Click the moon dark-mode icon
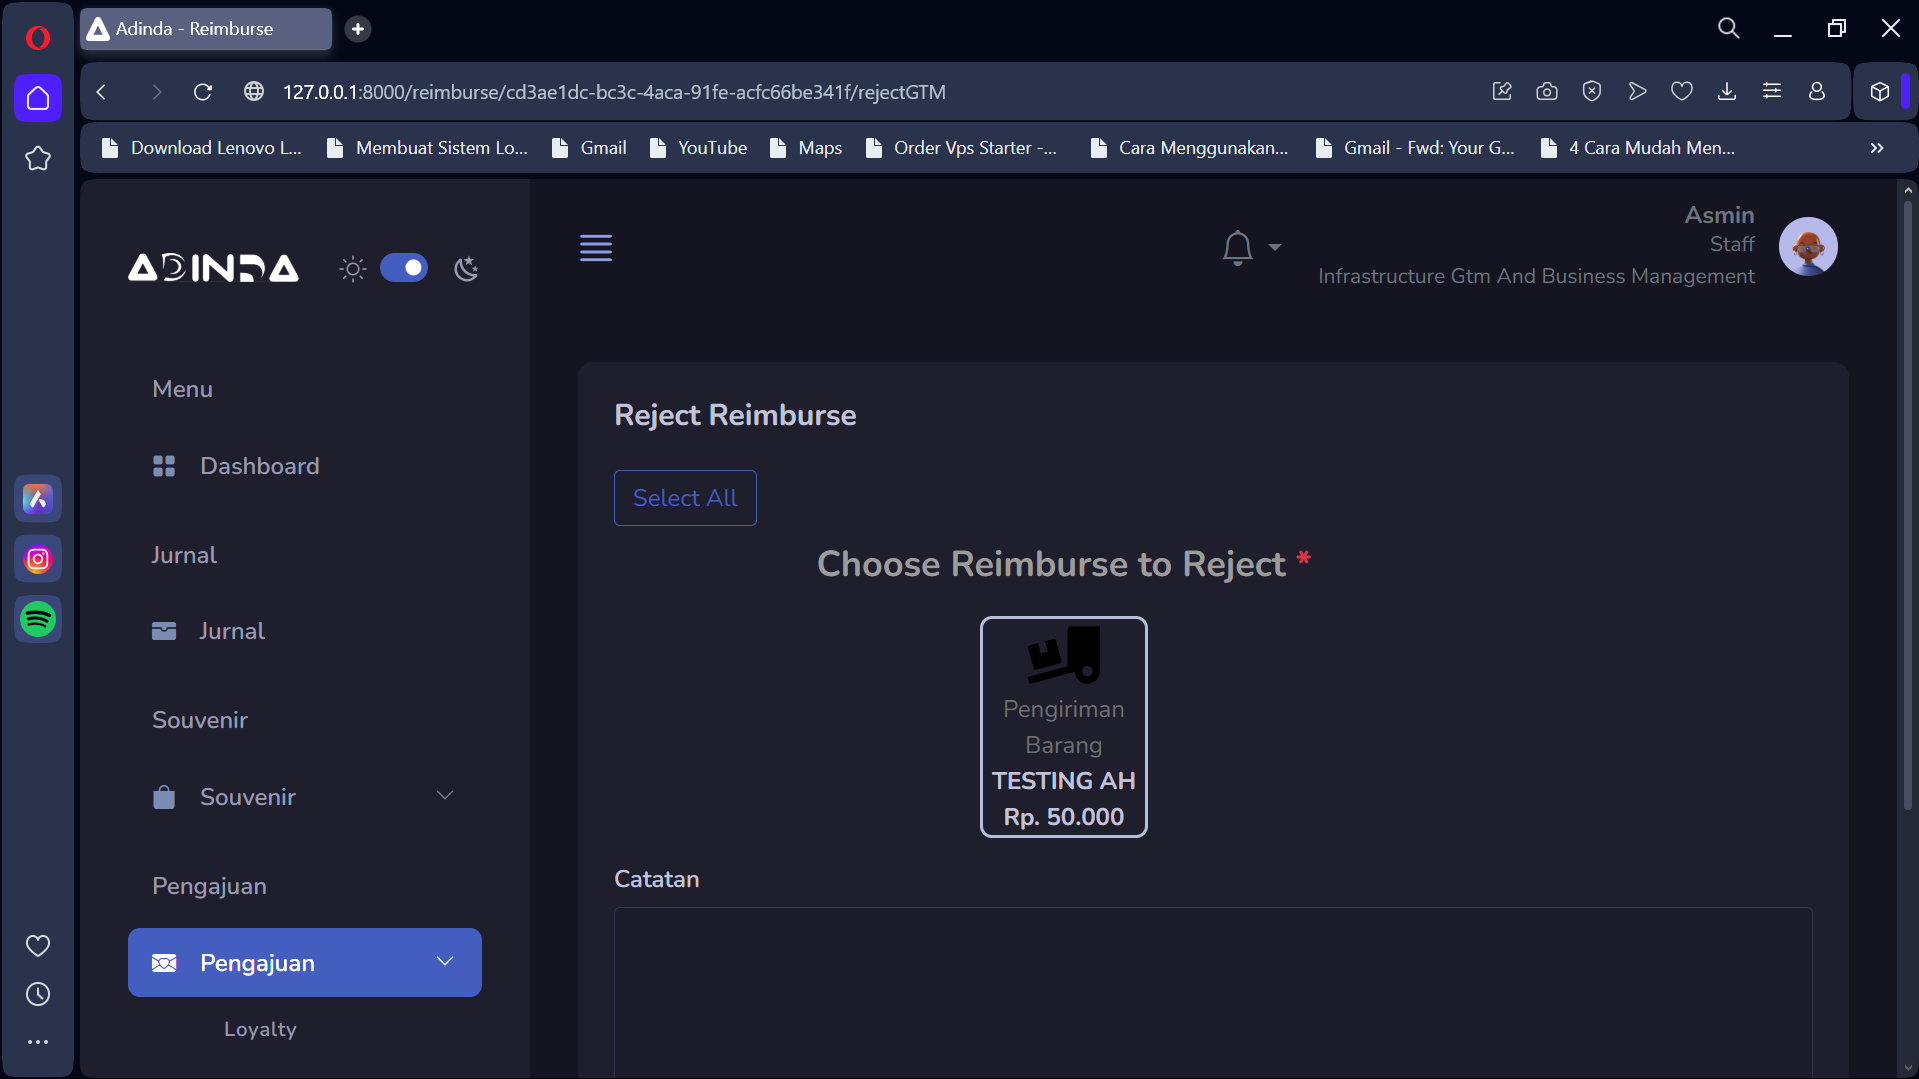This screenshot has width=1919, height=1079. coord(466,269)
